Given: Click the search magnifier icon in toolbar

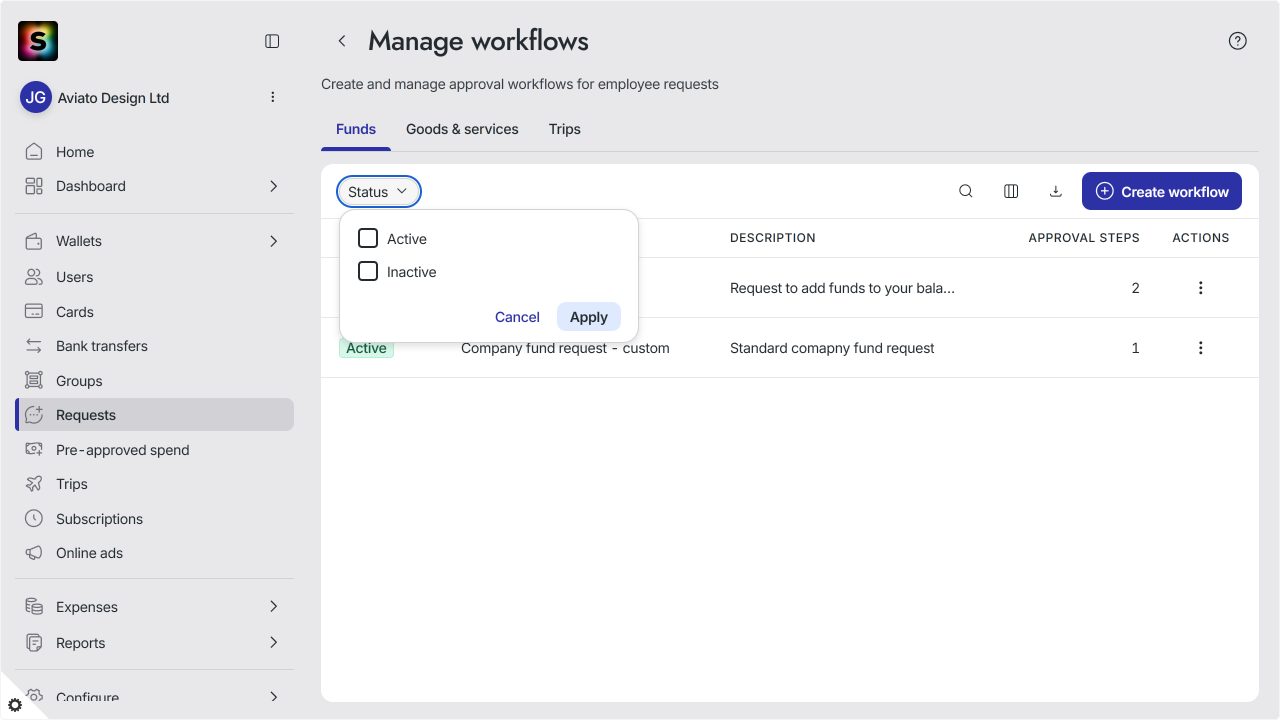Looking at the screenshot, I should pos(966,191).
